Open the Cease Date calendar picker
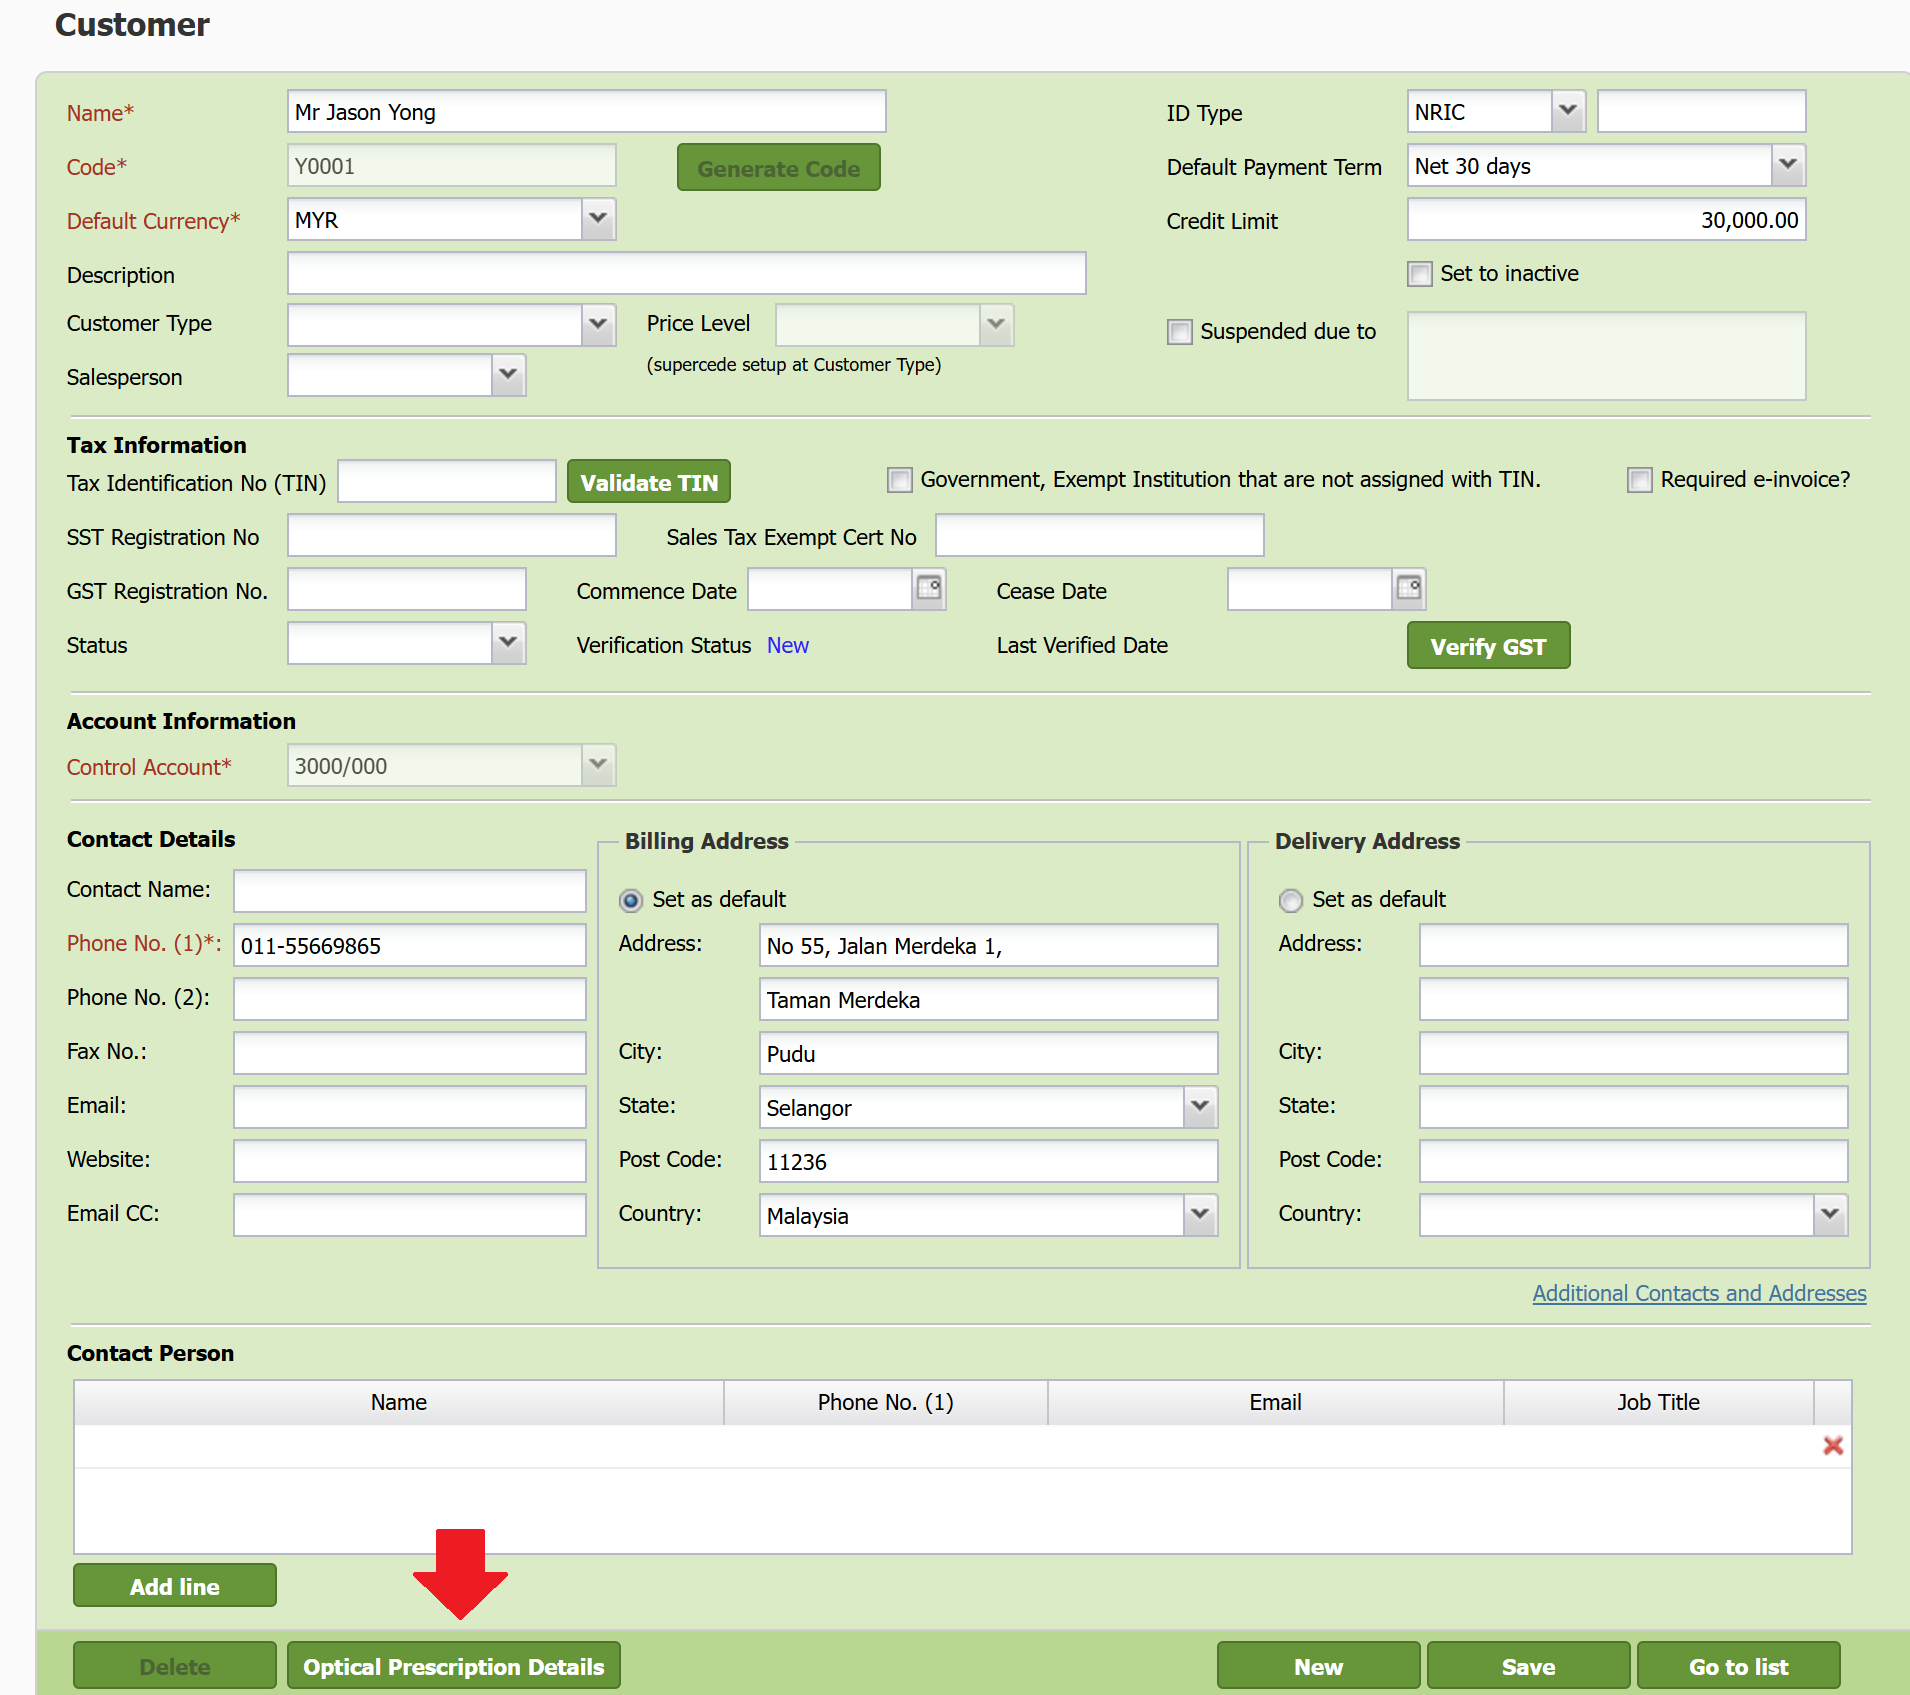 tap(1408, 588)
